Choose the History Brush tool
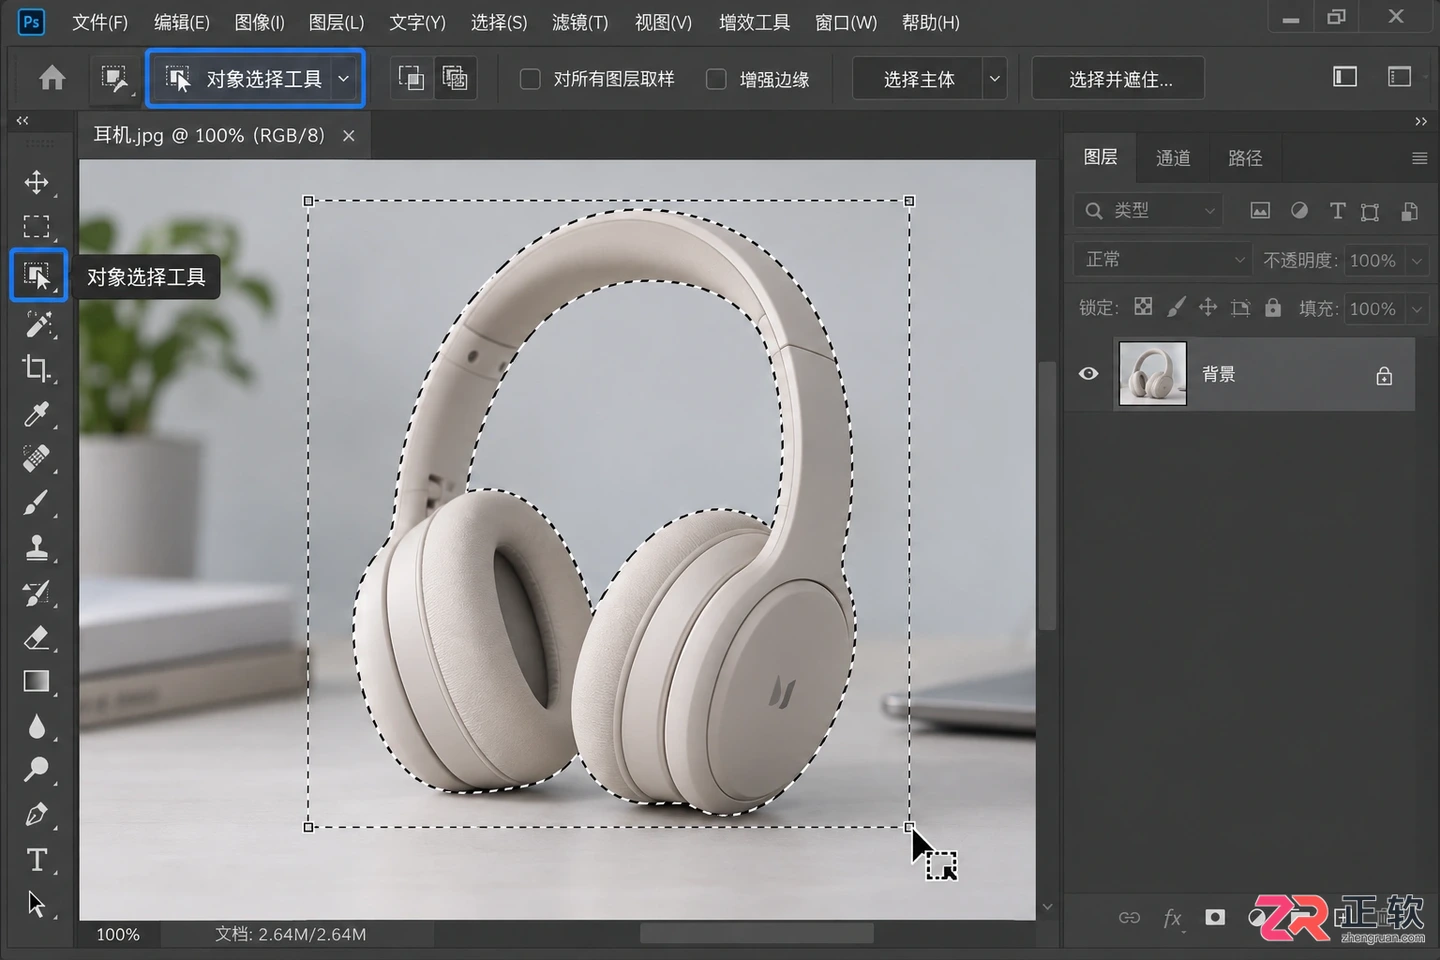Screen dimensions: 1440x960 pos(37,593)
